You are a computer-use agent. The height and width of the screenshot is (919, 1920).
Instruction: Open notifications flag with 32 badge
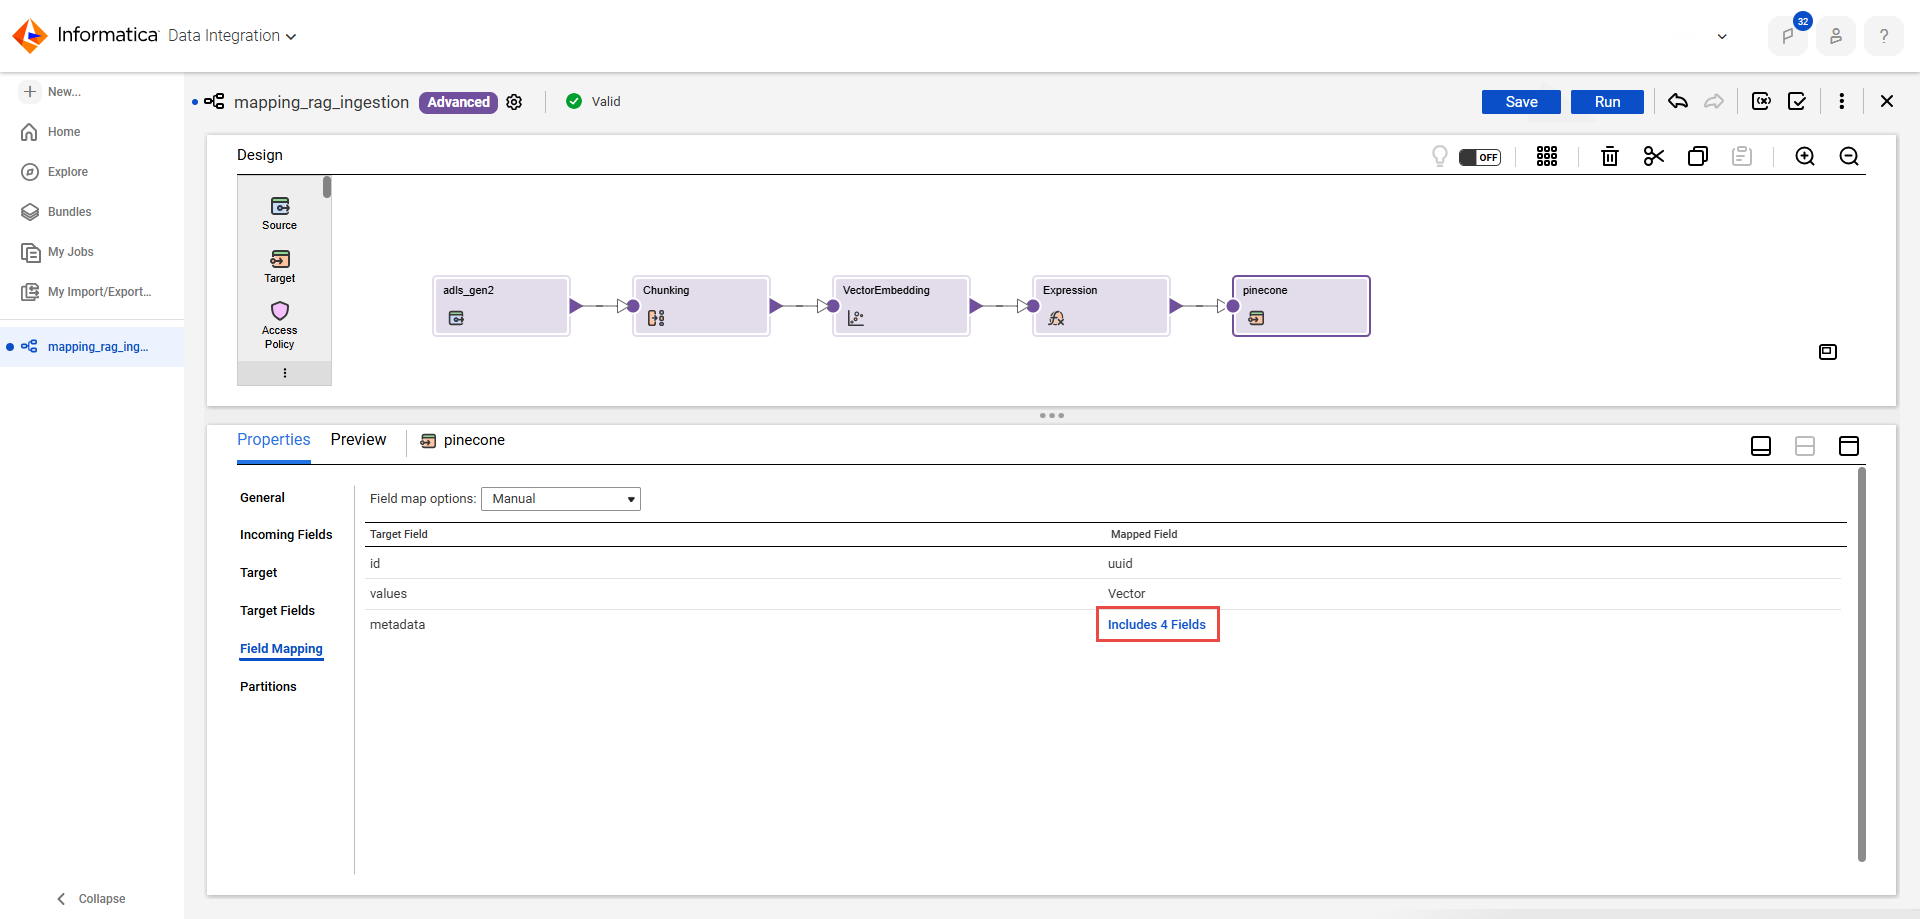coord(1788,36)
